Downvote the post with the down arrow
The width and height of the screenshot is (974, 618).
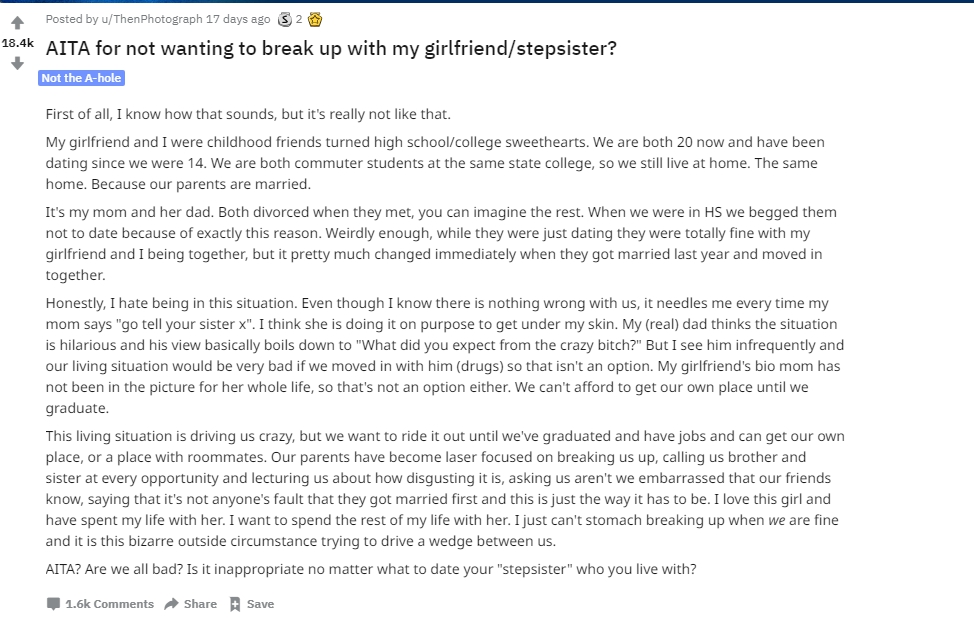point(17,63)
